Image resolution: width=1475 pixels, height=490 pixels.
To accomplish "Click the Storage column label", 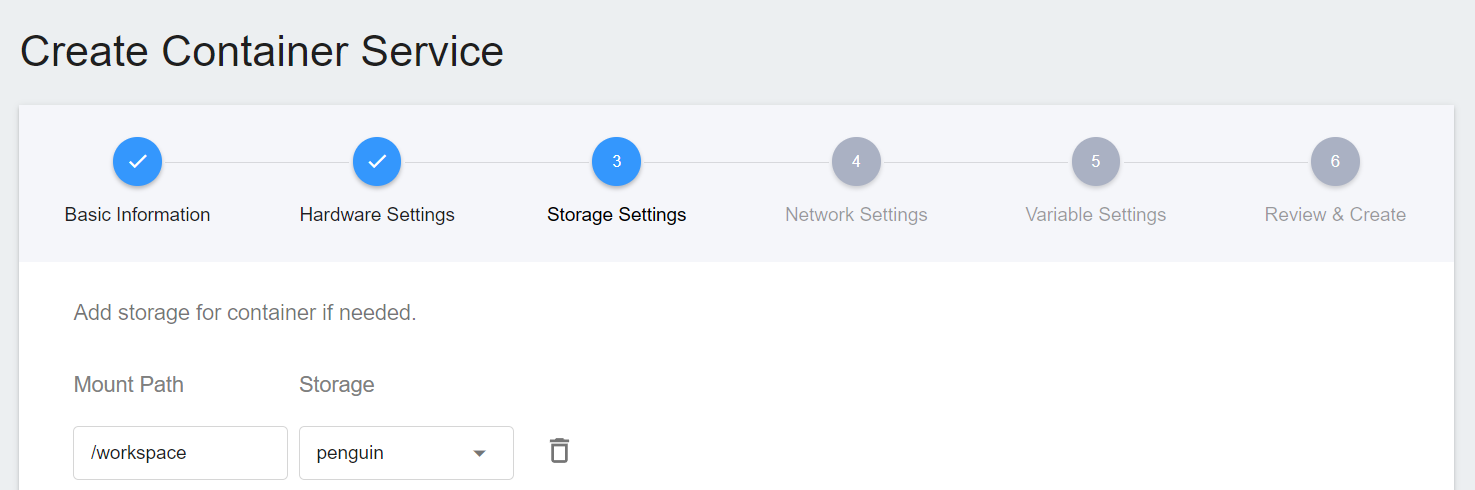I will tap(337, 385).
